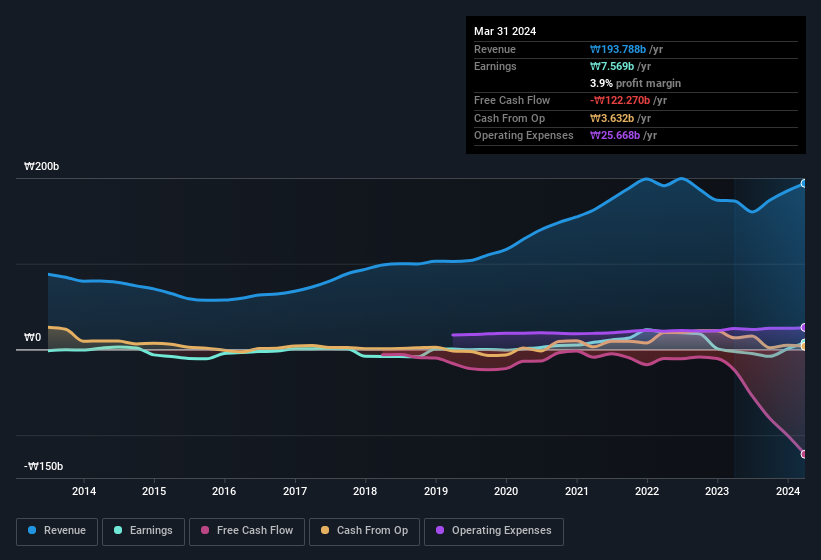Toggle the Revenue legend series
The height and width of the screenshot is (560, 821).
(57, 531)
